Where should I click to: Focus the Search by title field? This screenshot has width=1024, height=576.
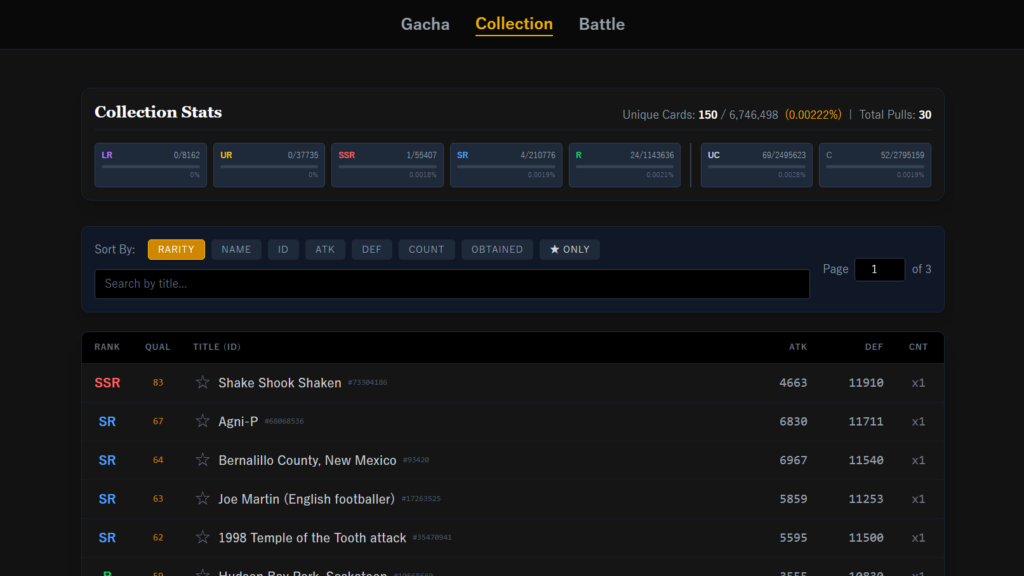pyautogui.click(x=451, y=284)
